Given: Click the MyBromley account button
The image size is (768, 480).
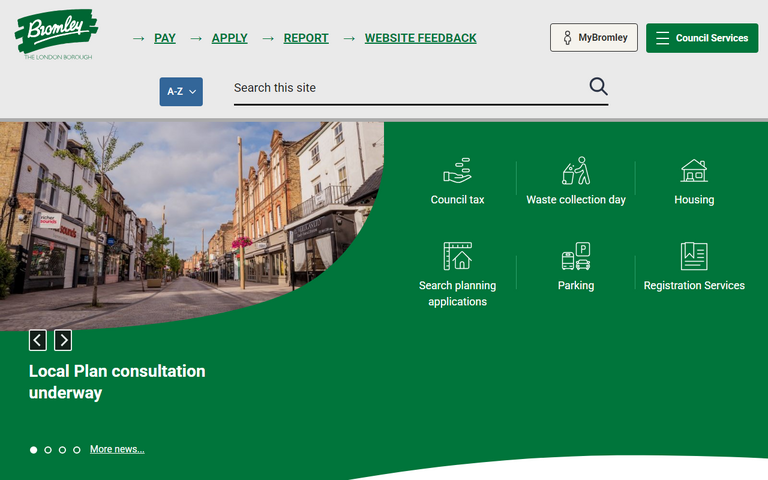Looking at the screenshot, I should [593, 38].
